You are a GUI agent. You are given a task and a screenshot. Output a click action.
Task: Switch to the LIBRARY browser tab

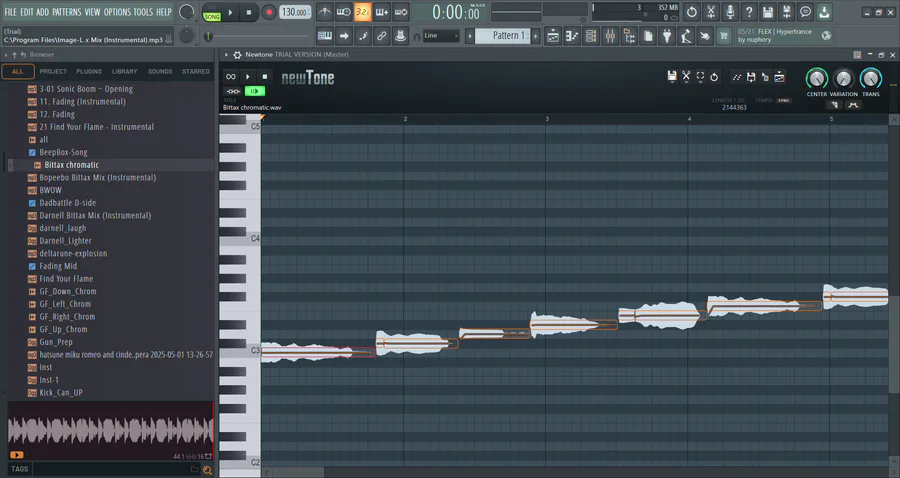point(125,72)
